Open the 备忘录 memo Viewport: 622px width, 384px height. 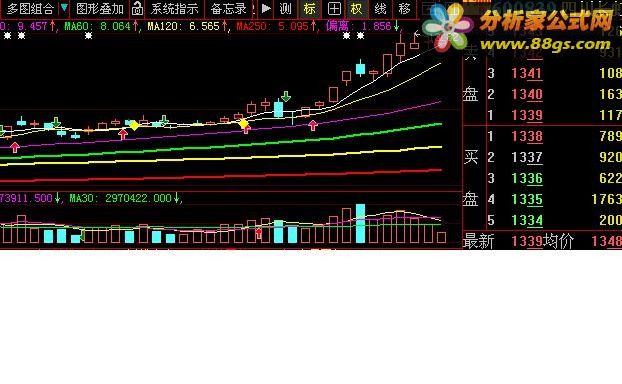point(228,9)
